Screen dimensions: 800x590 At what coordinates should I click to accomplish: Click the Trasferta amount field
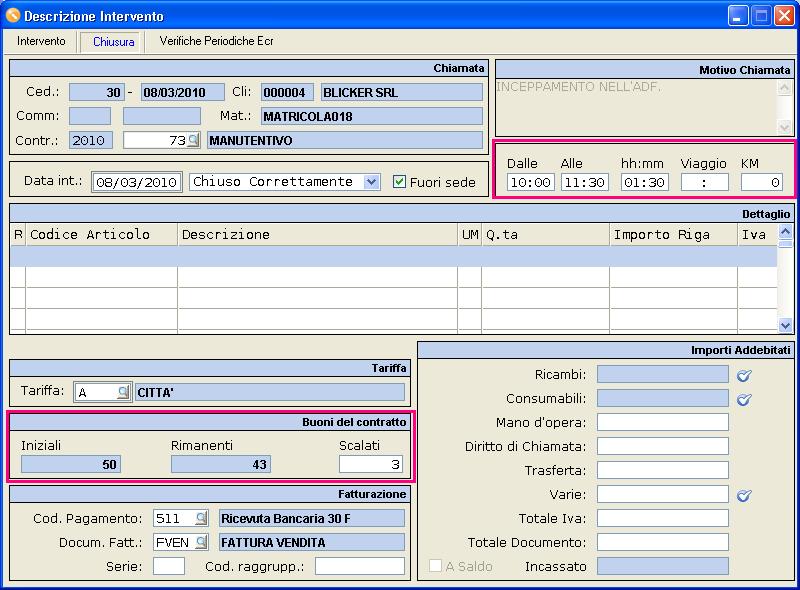663,470
